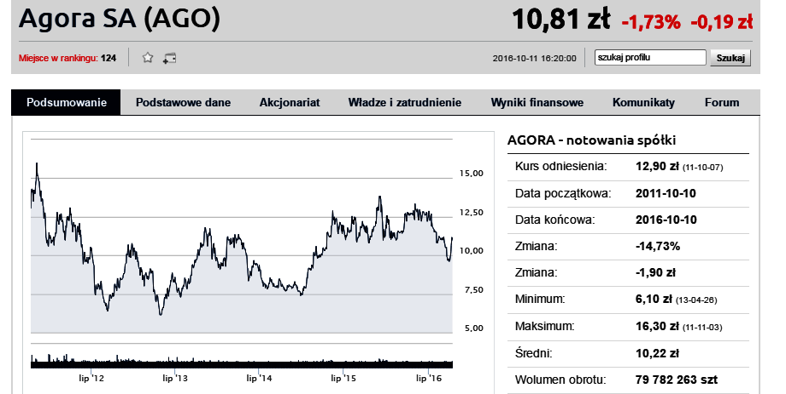Click the lip '12 marker on chart axis
Viewport: 786px width, 394px height.
(x=91, y=378)
